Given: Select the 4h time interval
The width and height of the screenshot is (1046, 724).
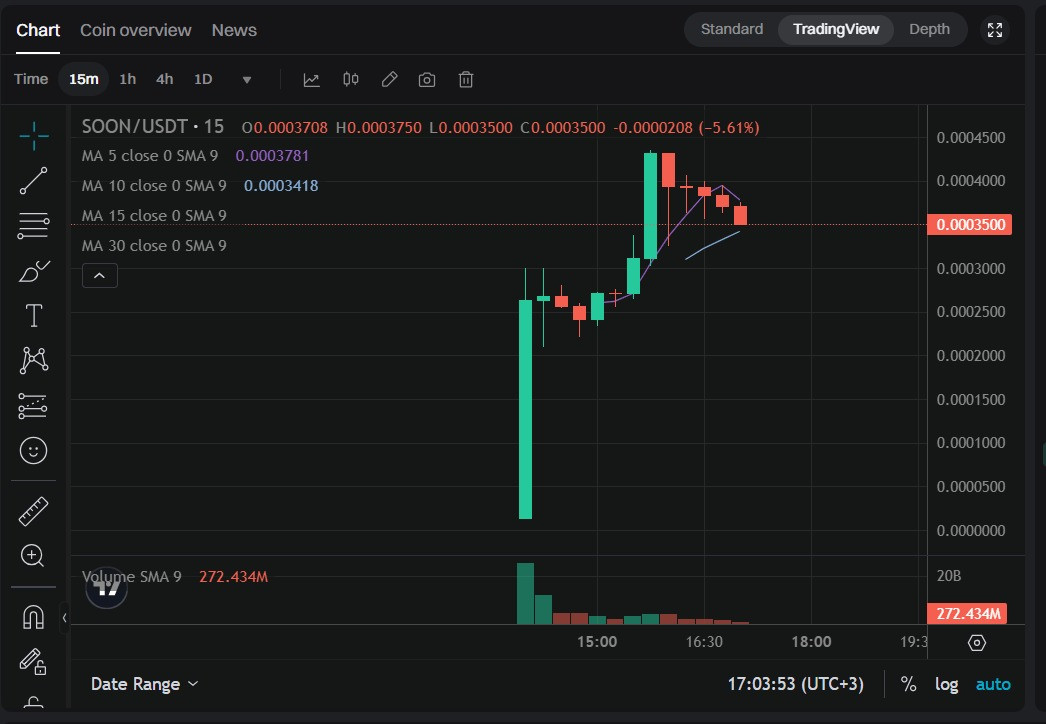Looking at the screenshot, I should pos(165,79).
